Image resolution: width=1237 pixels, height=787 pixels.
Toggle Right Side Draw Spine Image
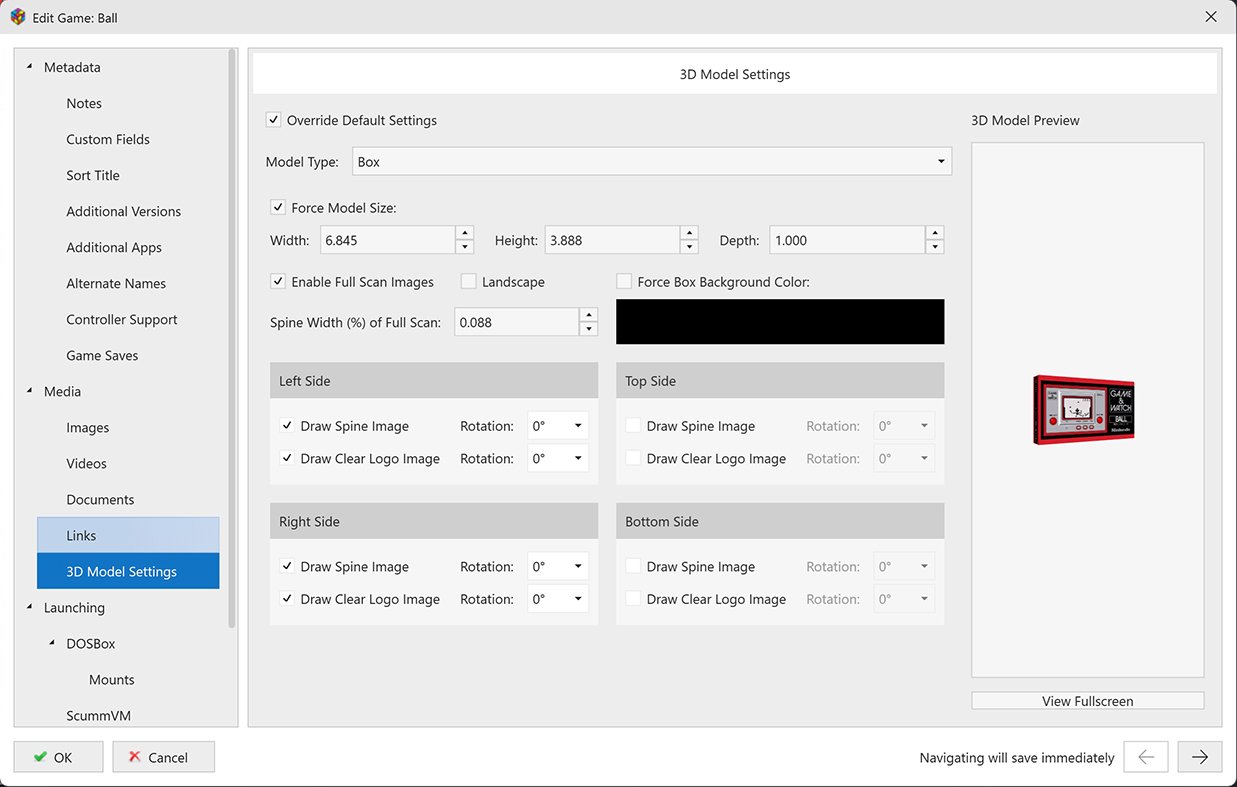pyautogui.click(x=287, y=566)
